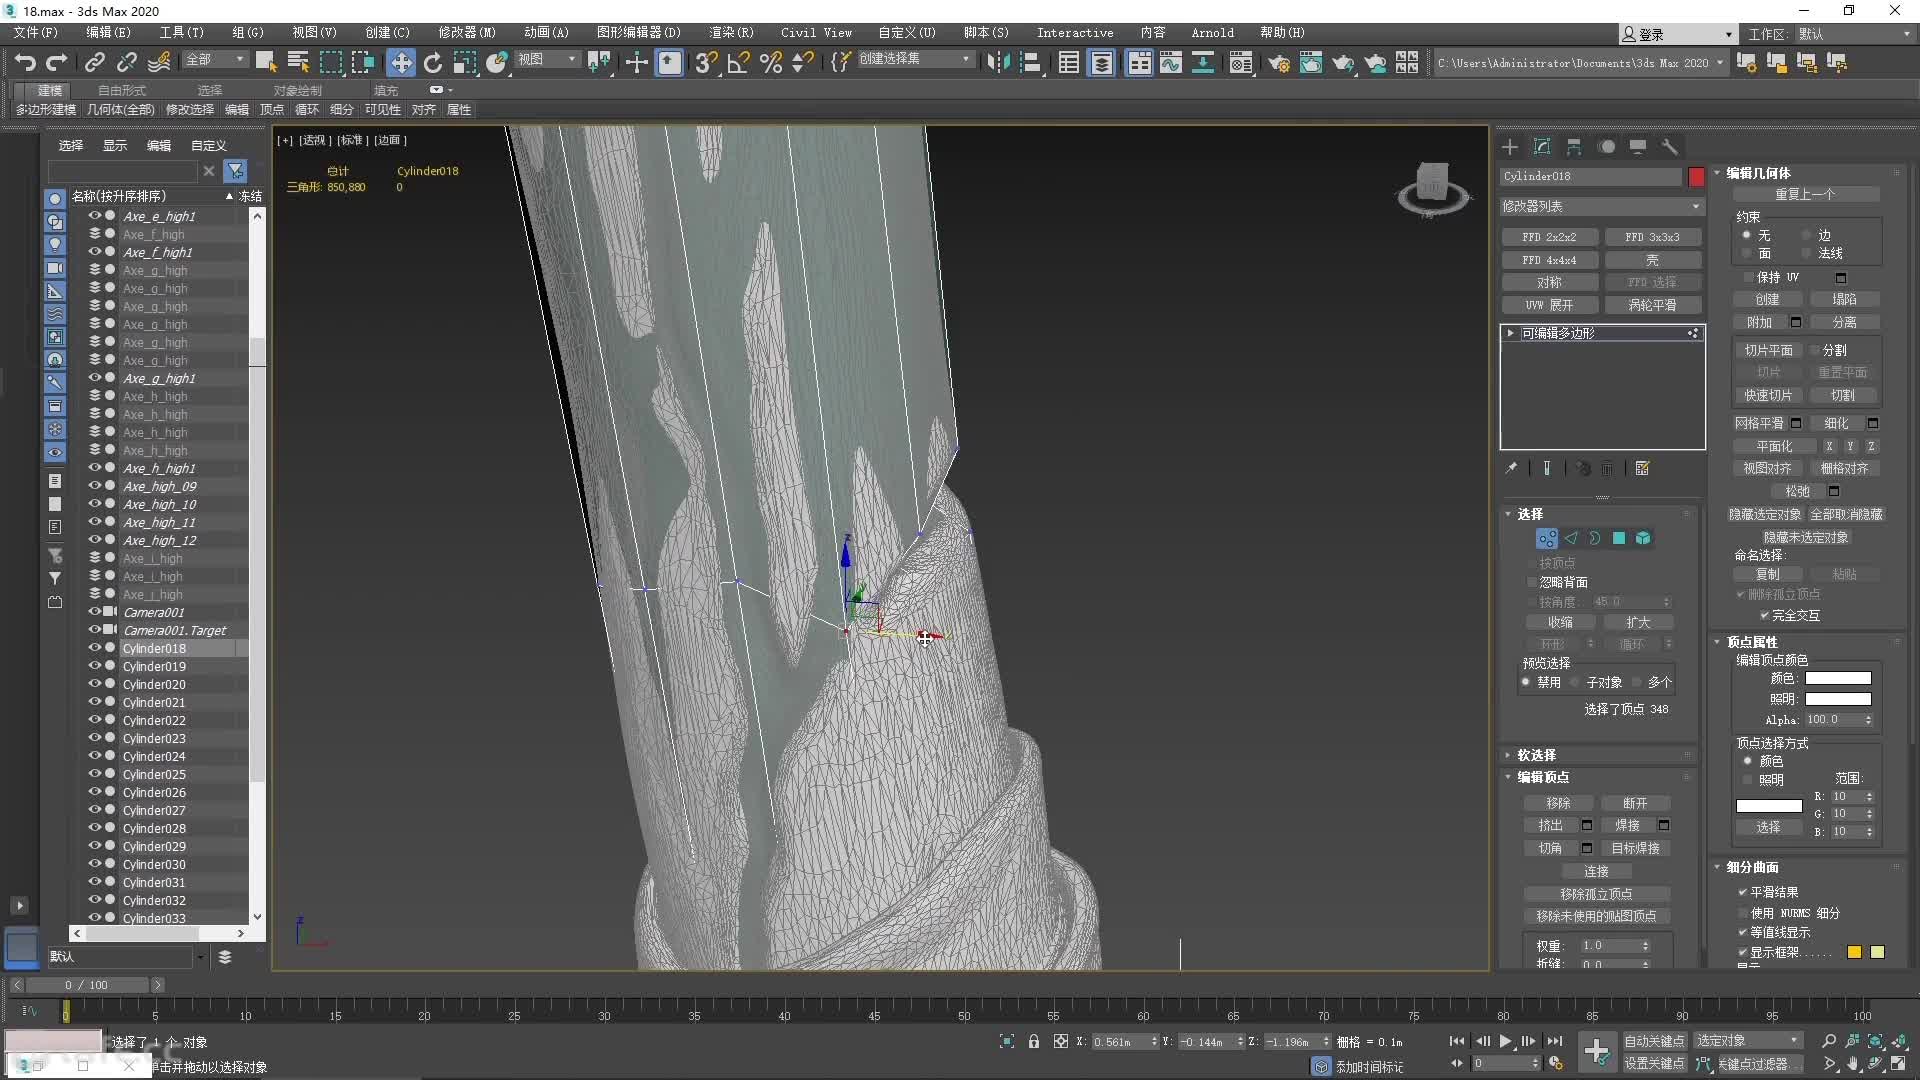The height and width of the screenshot is (1080, 1920).
Task: Activate the Select and Rotate tool
Action: (x=433, y=63)
